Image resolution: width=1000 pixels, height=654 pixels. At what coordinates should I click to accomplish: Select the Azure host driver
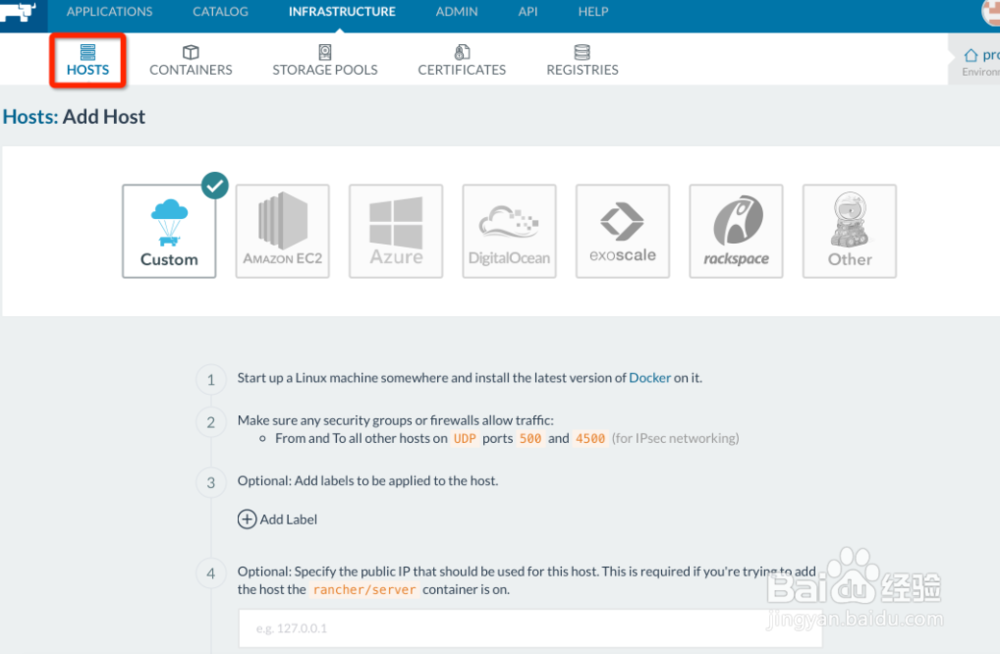[396, 231]
